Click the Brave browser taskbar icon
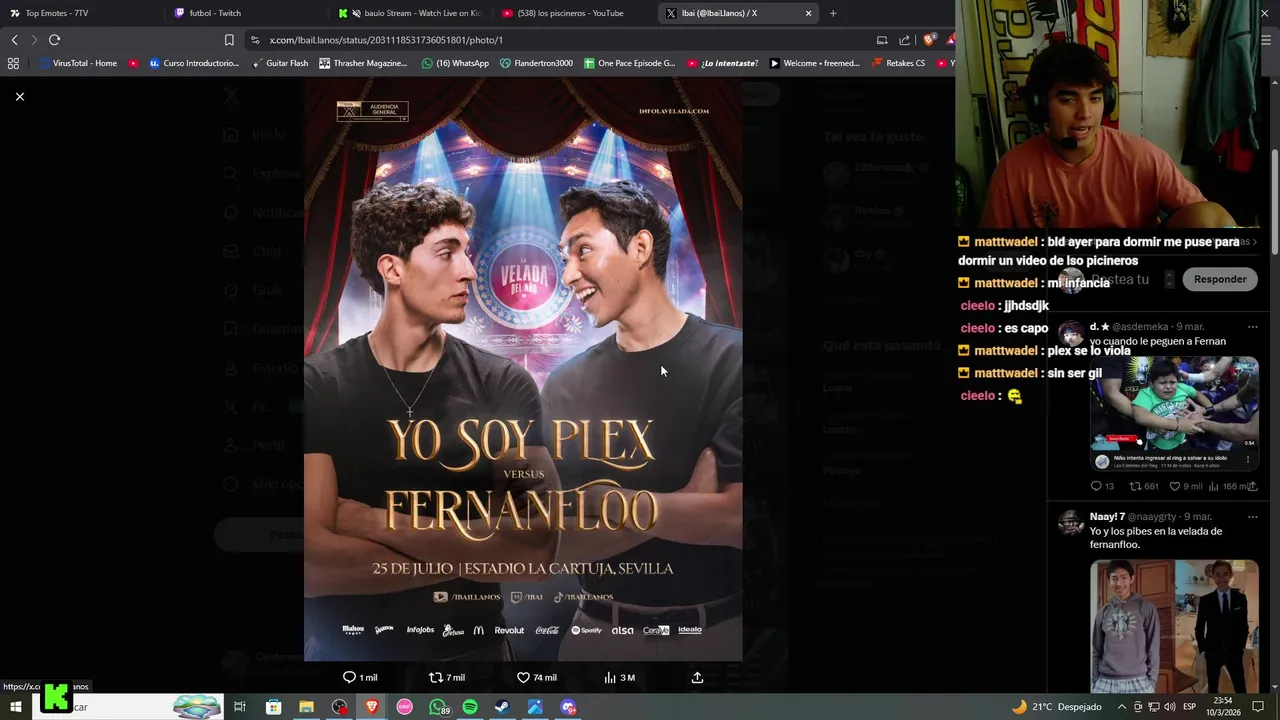The image size is (1280, 720). pos(372,707)
